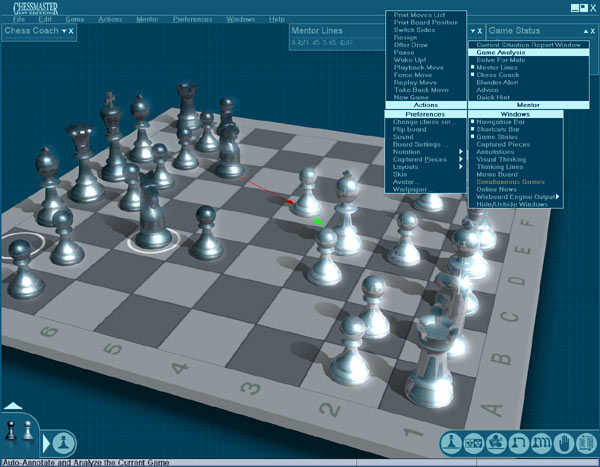The height and width of the screenshot is (467, 600).
Task: Click the pawn icon in shortcuts bar
Action: pyautogui.click(x=452, y=443)
